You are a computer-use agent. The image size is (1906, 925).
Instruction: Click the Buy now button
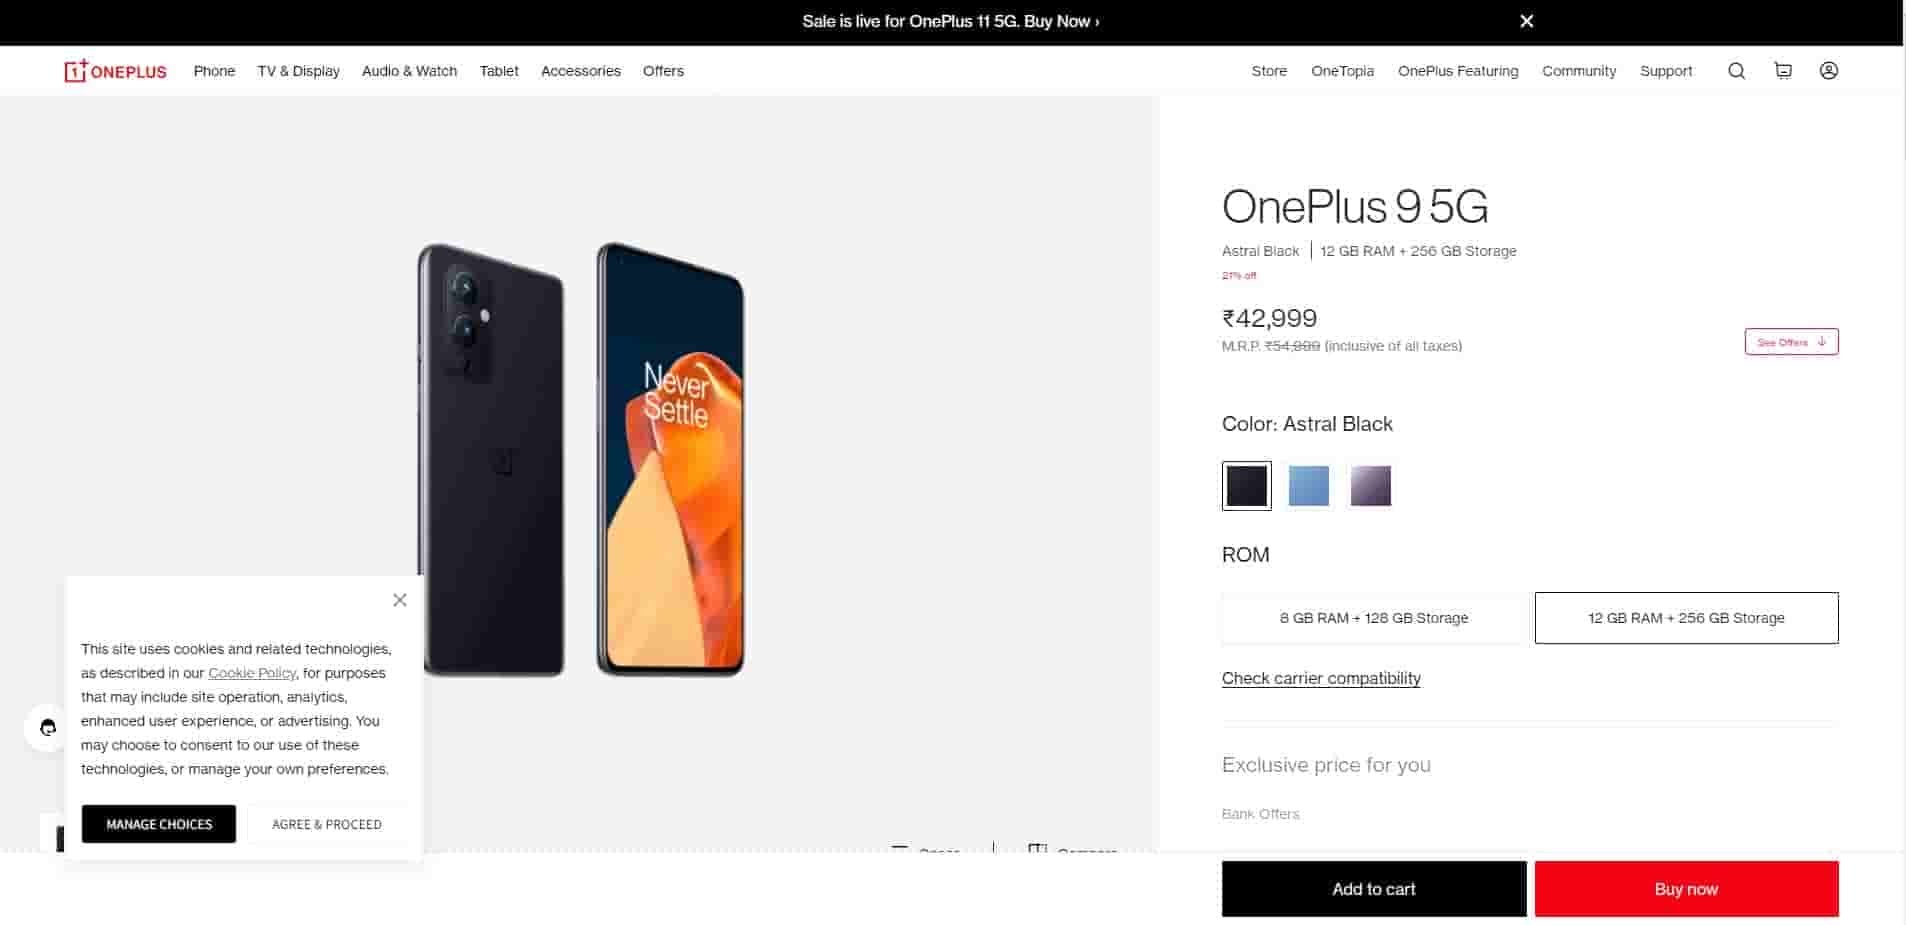click(1686, 889)
